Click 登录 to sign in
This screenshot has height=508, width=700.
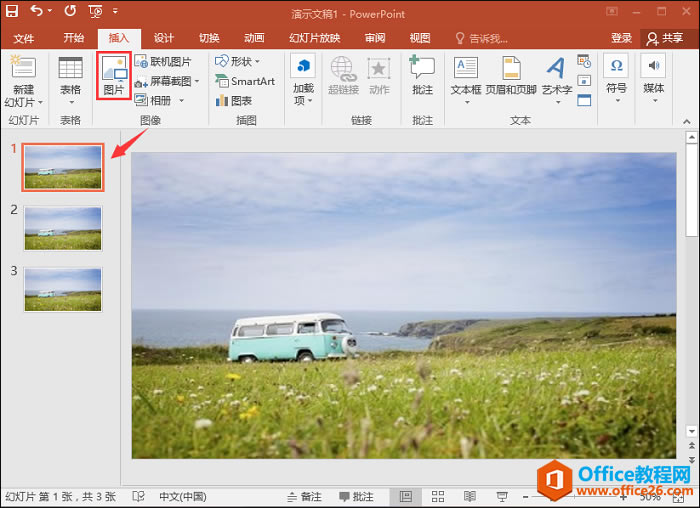pyautogui.click(x=621, y=38)
